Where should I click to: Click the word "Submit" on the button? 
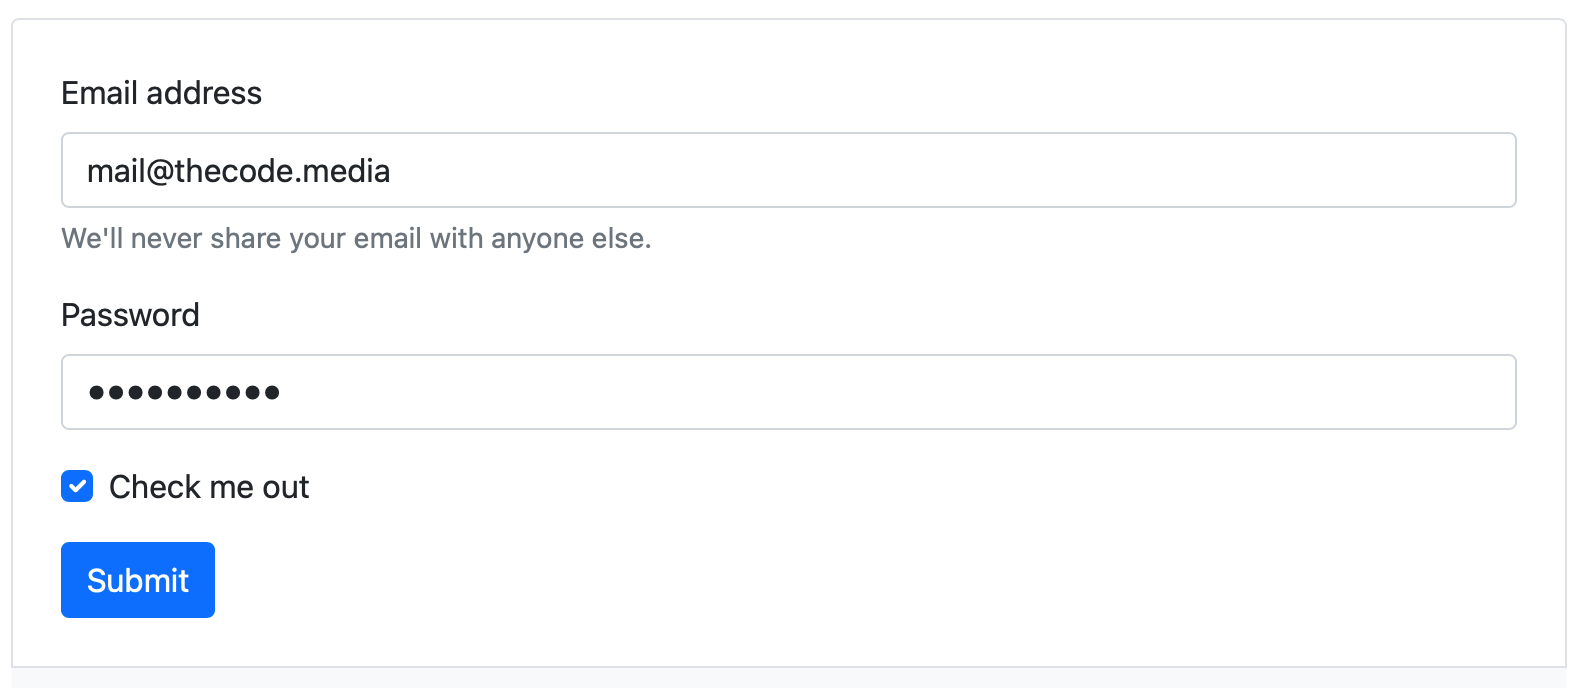[138, 580]
